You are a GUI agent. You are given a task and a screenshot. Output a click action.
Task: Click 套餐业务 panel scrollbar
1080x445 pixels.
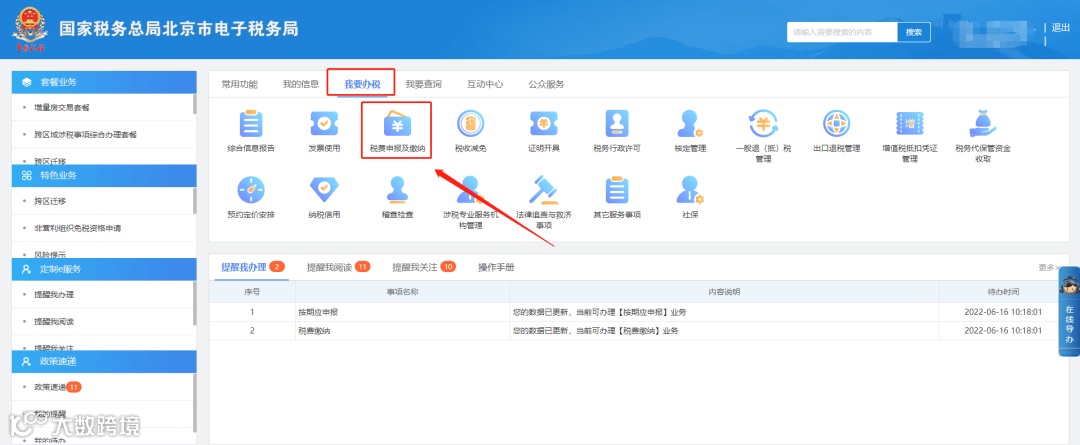pos(194,105)
